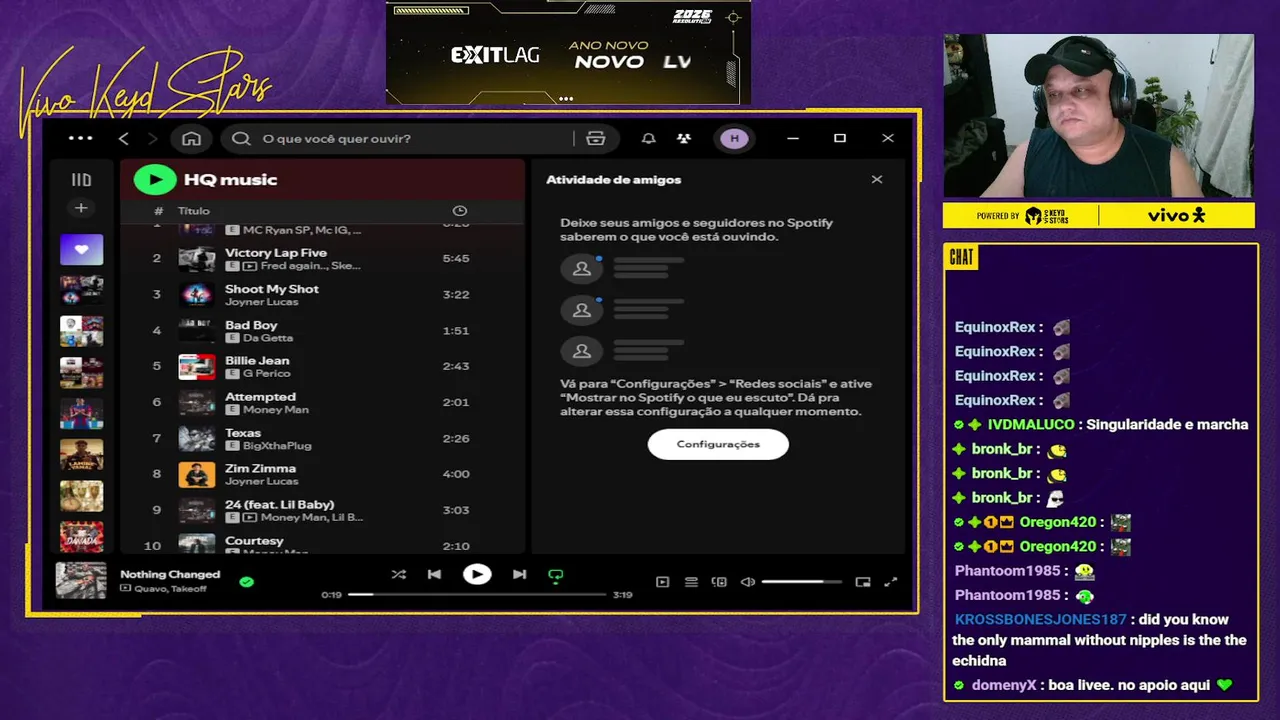Open connect to a device icon
Image resolution: width=1280 pixels, height=720 pixels.
[719, 582]
